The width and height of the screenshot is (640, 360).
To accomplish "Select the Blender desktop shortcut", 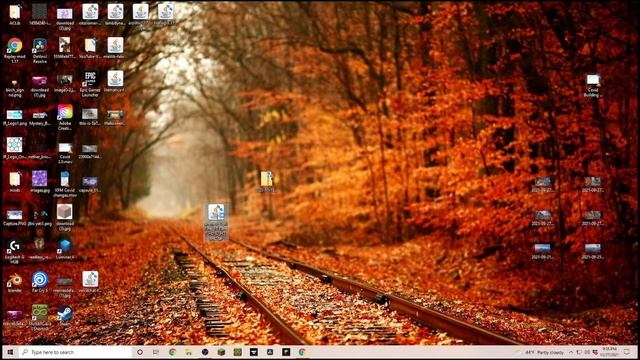I will [x=15, y=282].
